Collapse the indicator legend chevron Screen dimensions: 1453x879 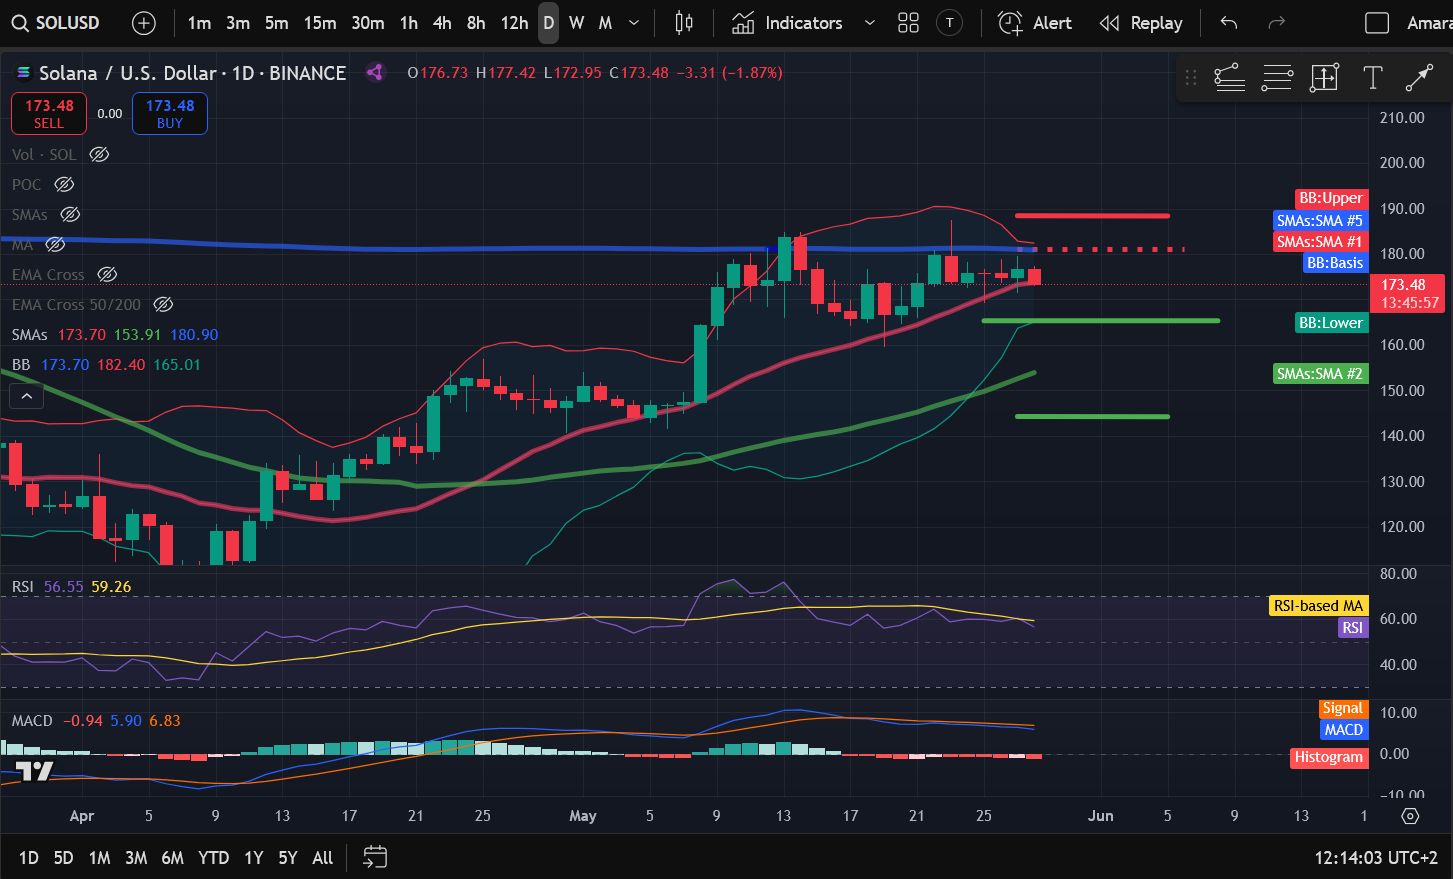click(27, 397)
